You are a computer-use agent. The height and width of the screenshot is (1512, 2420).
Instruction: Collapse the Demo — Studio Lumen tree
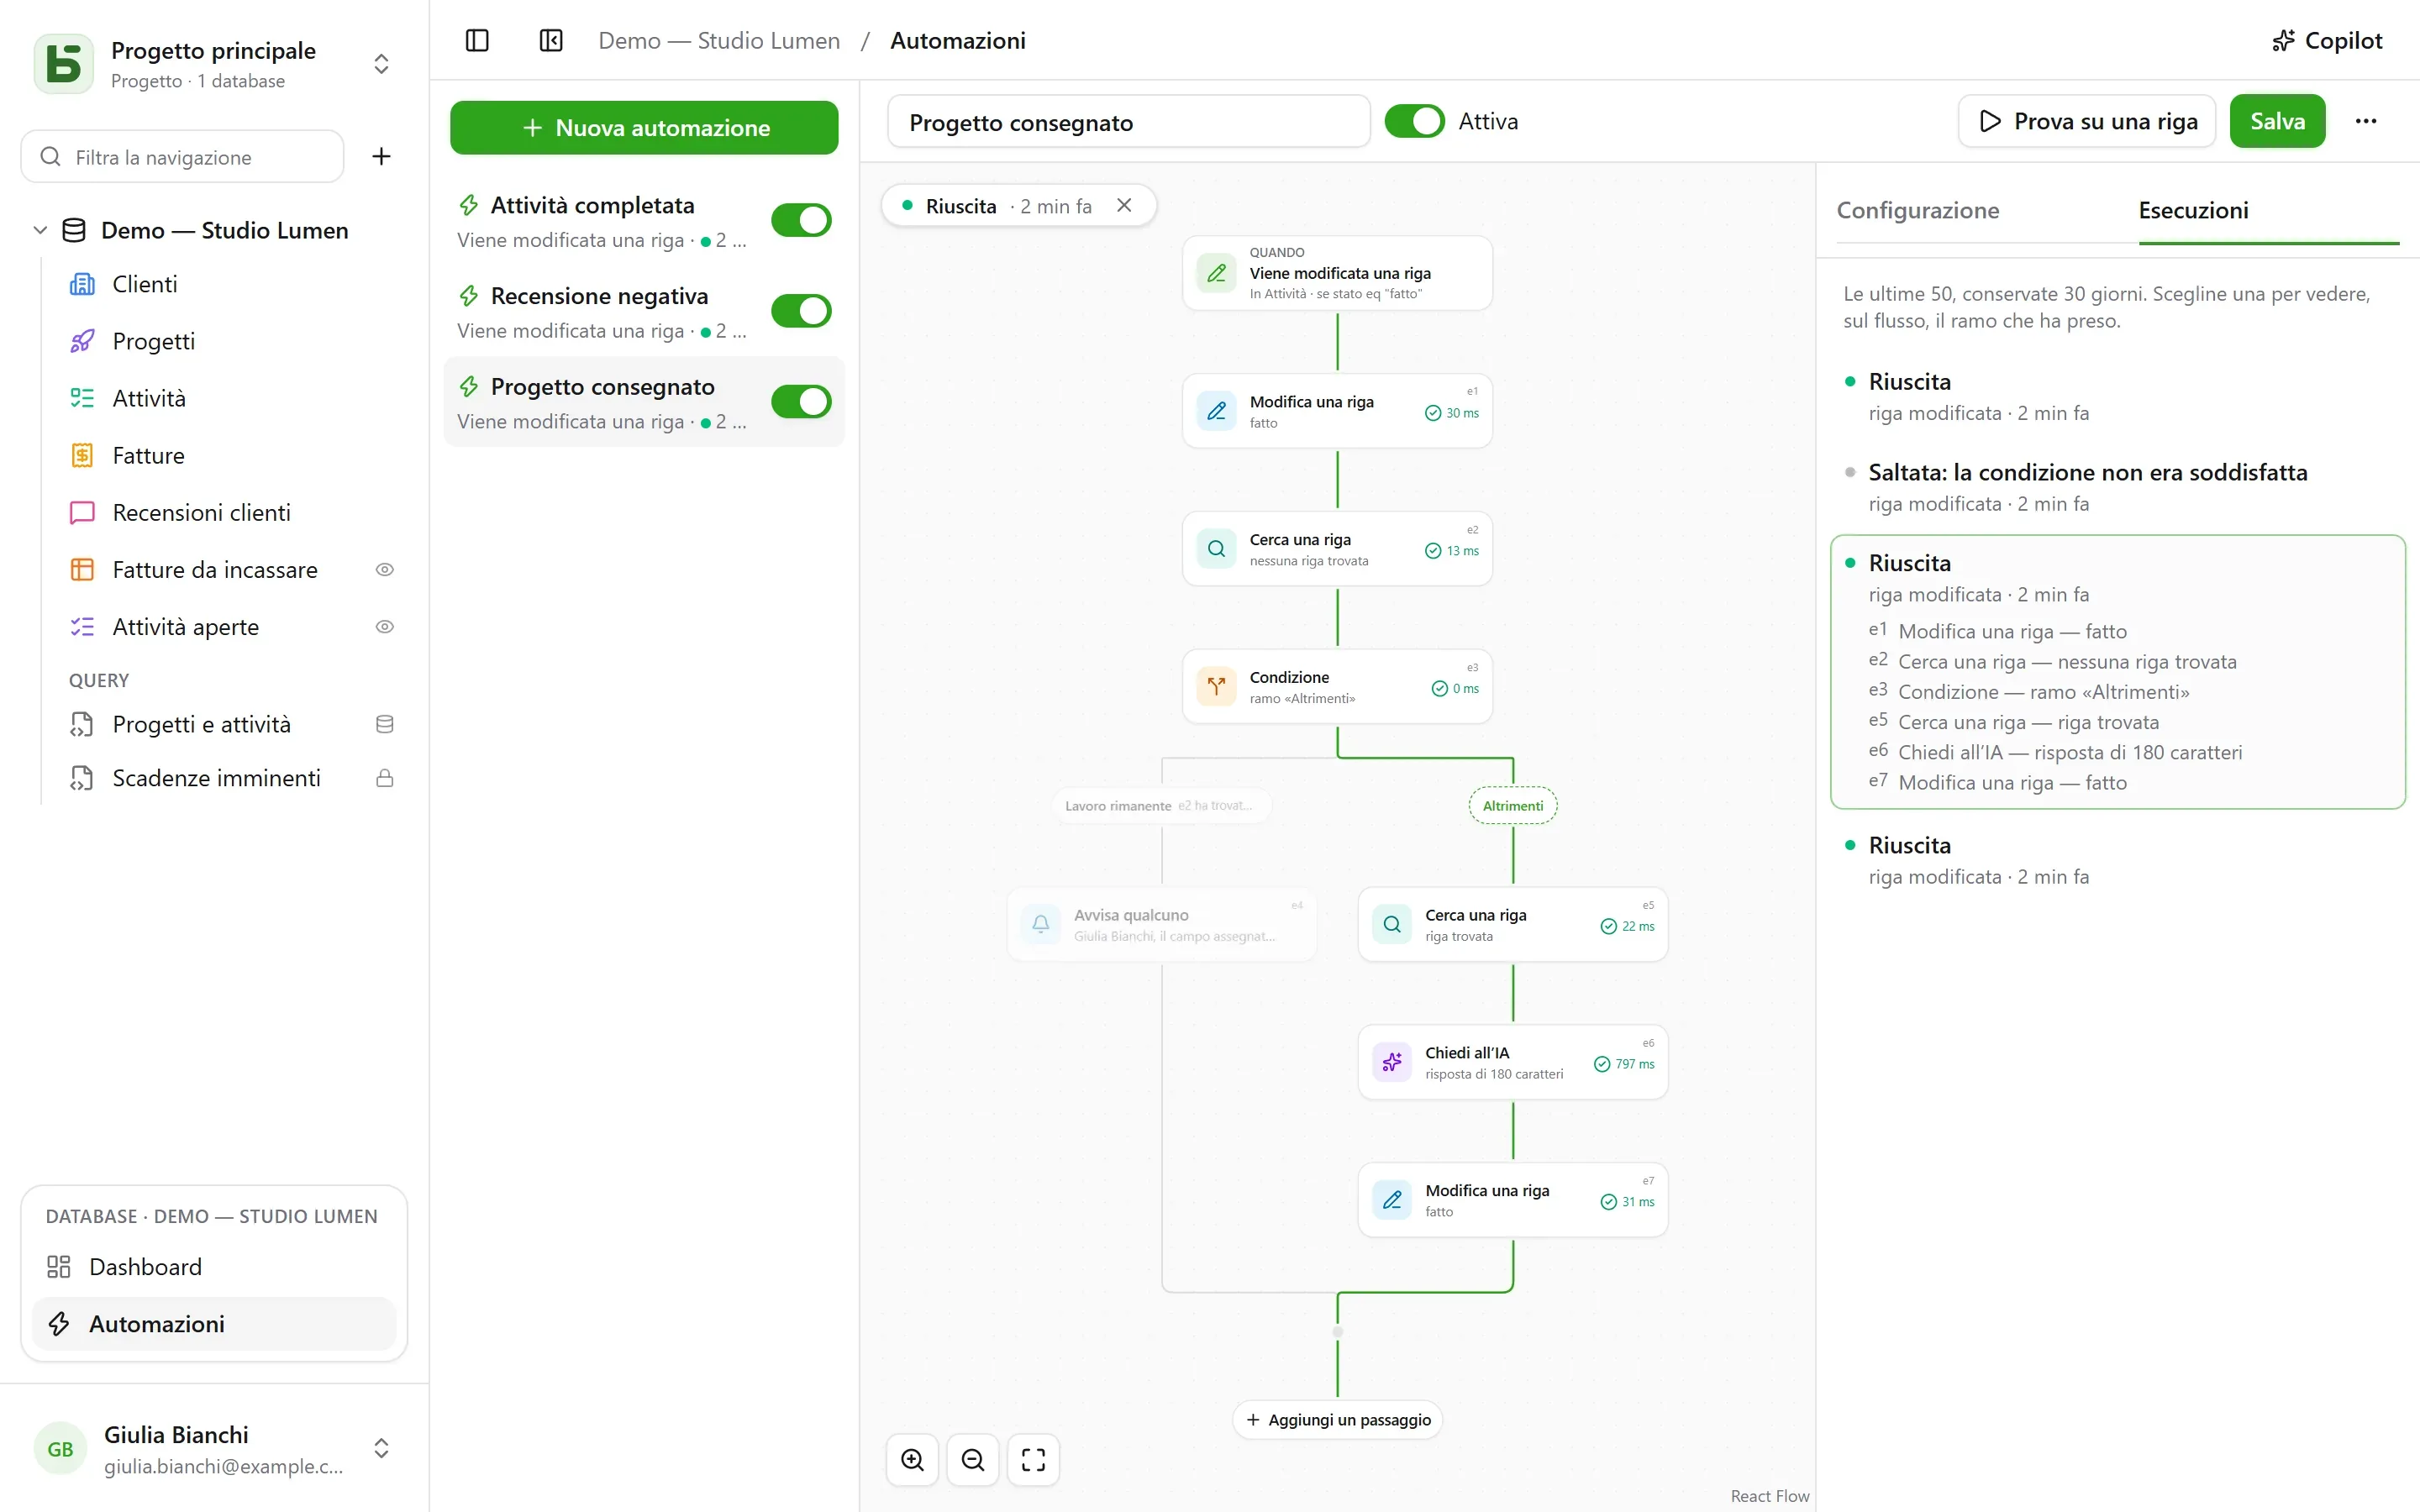pos(40,230)
